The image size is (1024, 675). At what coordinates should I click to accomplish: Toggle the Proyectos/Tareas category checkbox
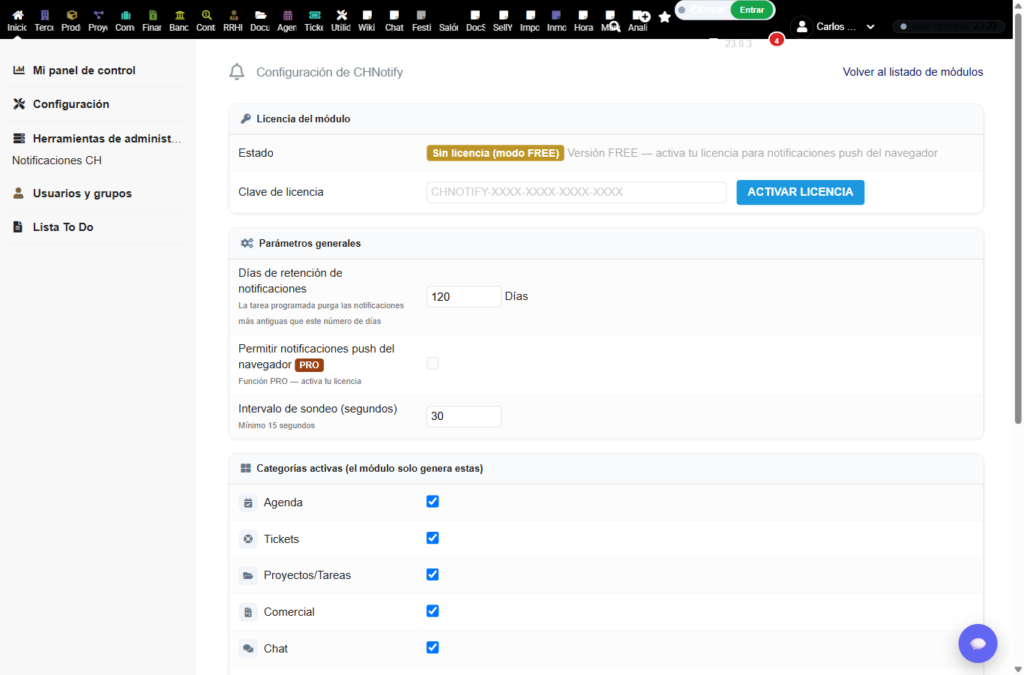point(432,574)
